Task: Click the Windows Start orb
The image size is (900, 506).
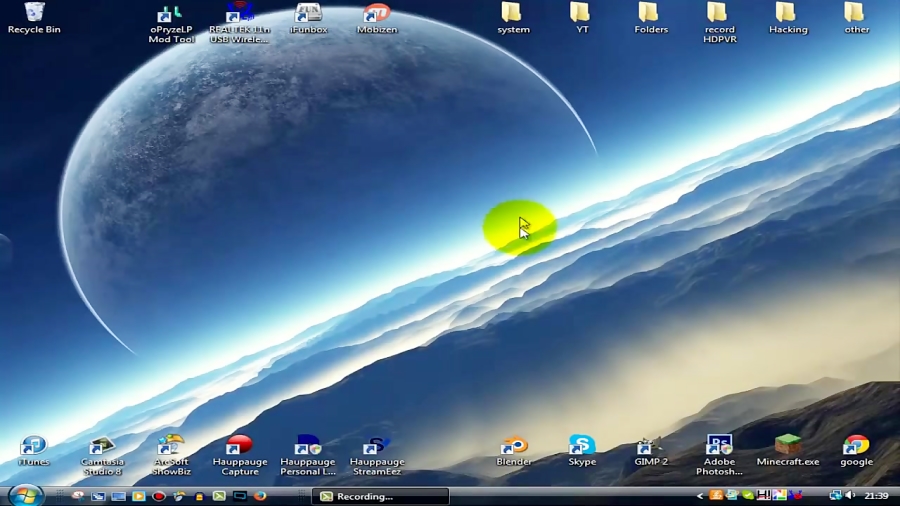Action: [25, 495]
